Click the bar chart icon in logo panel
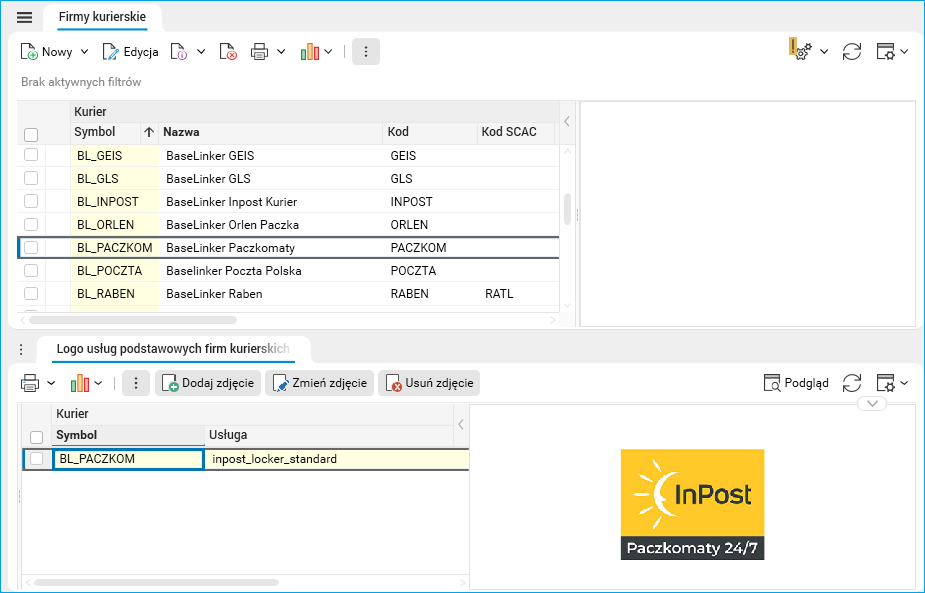This screenshot has height=593, width=925. (x=80, y=383)
